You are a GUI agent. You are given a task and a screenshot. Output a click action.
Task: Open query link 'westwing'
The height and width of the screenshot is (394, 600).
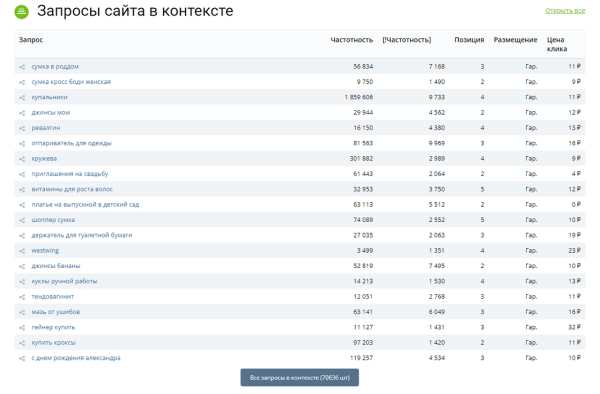pos(45,251)
